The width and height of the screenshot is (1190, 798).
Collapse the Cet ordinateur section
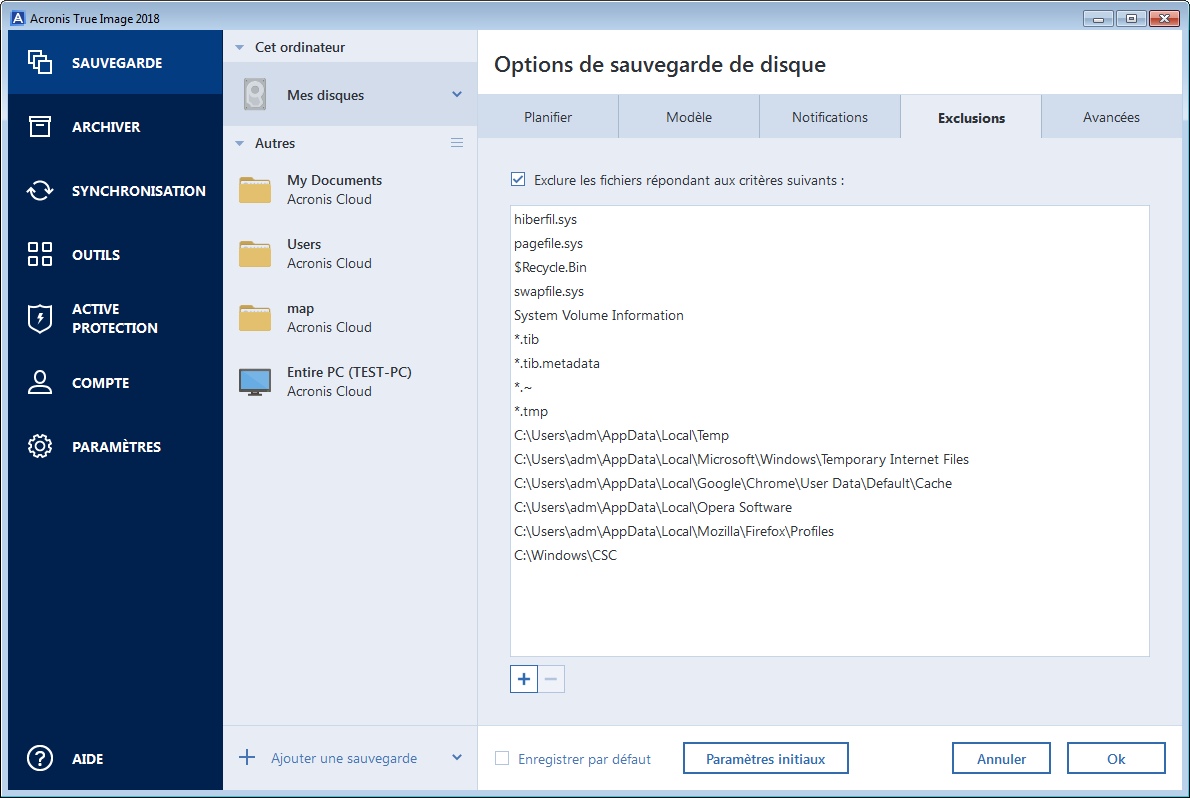(x=240, y=47)
